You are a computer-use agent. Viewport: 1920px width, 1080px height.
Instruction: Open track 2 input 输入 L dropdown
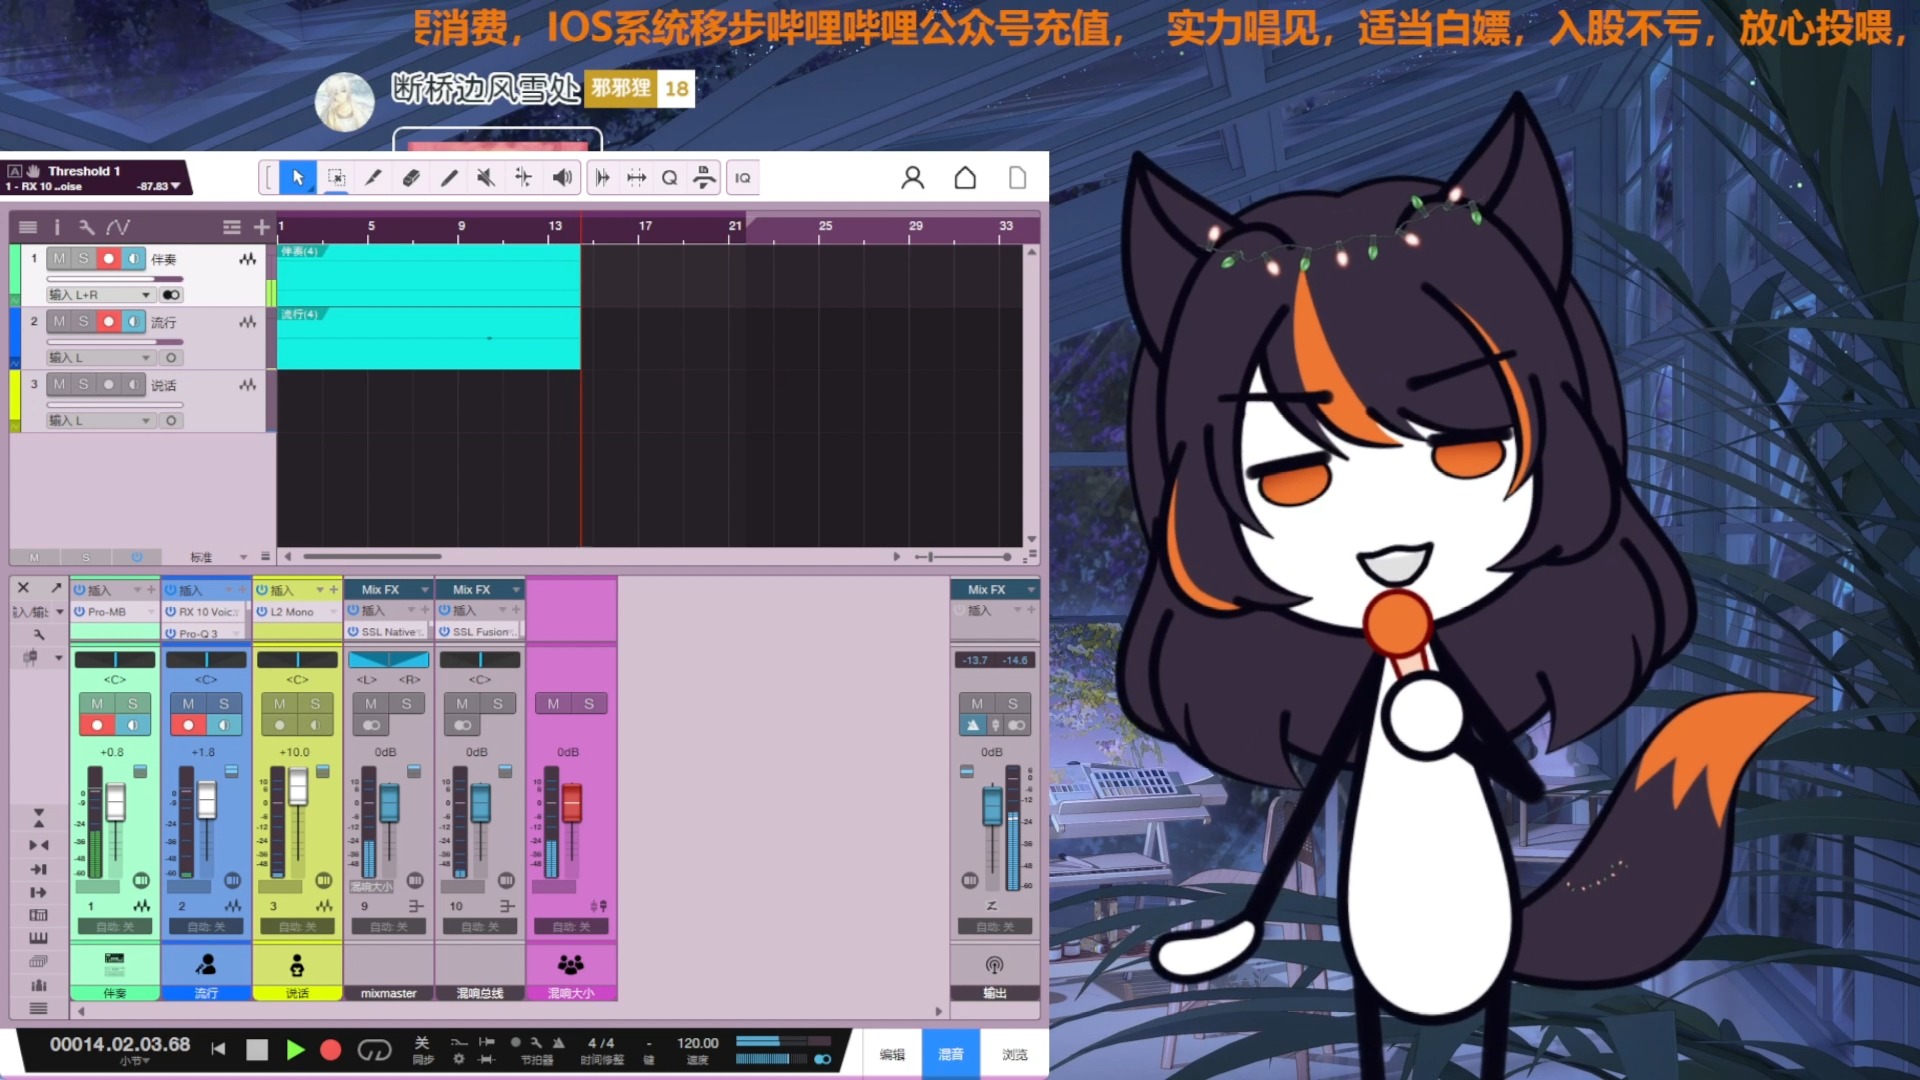pyautogui.click(x=101, y=358)
